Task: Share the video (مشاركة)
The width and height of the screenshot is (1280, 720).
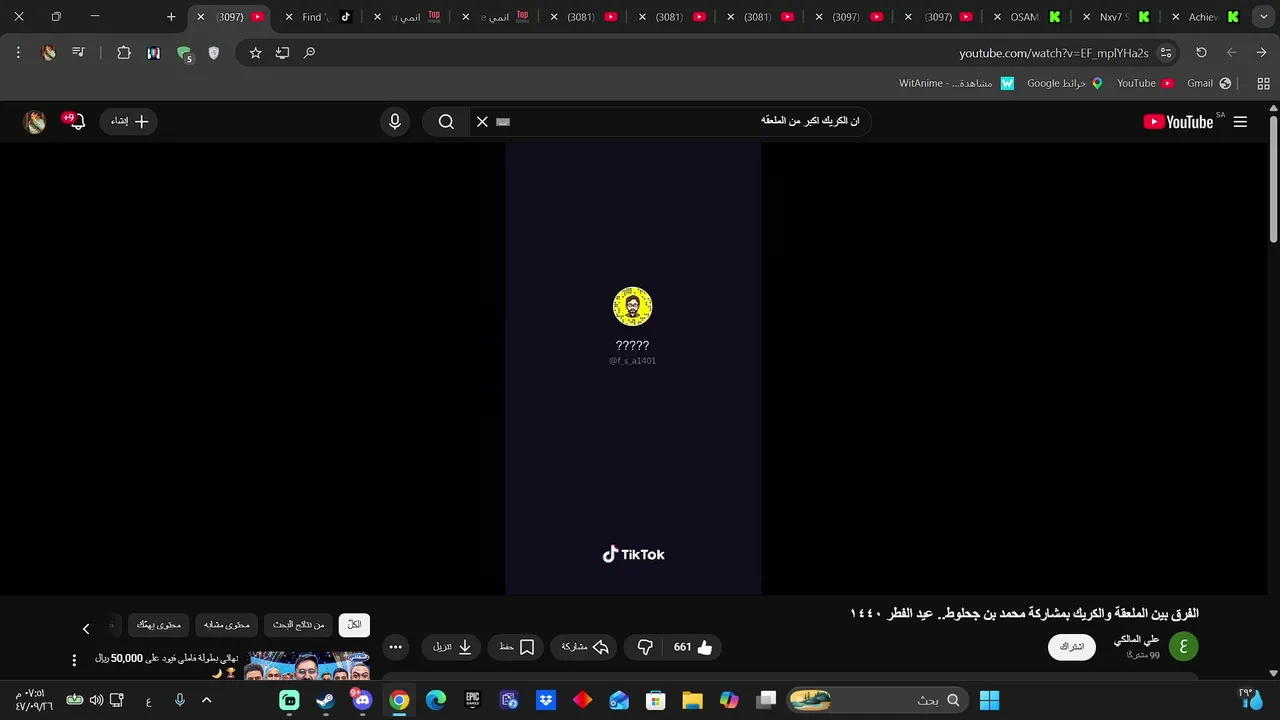Action: tap(584, 647)
